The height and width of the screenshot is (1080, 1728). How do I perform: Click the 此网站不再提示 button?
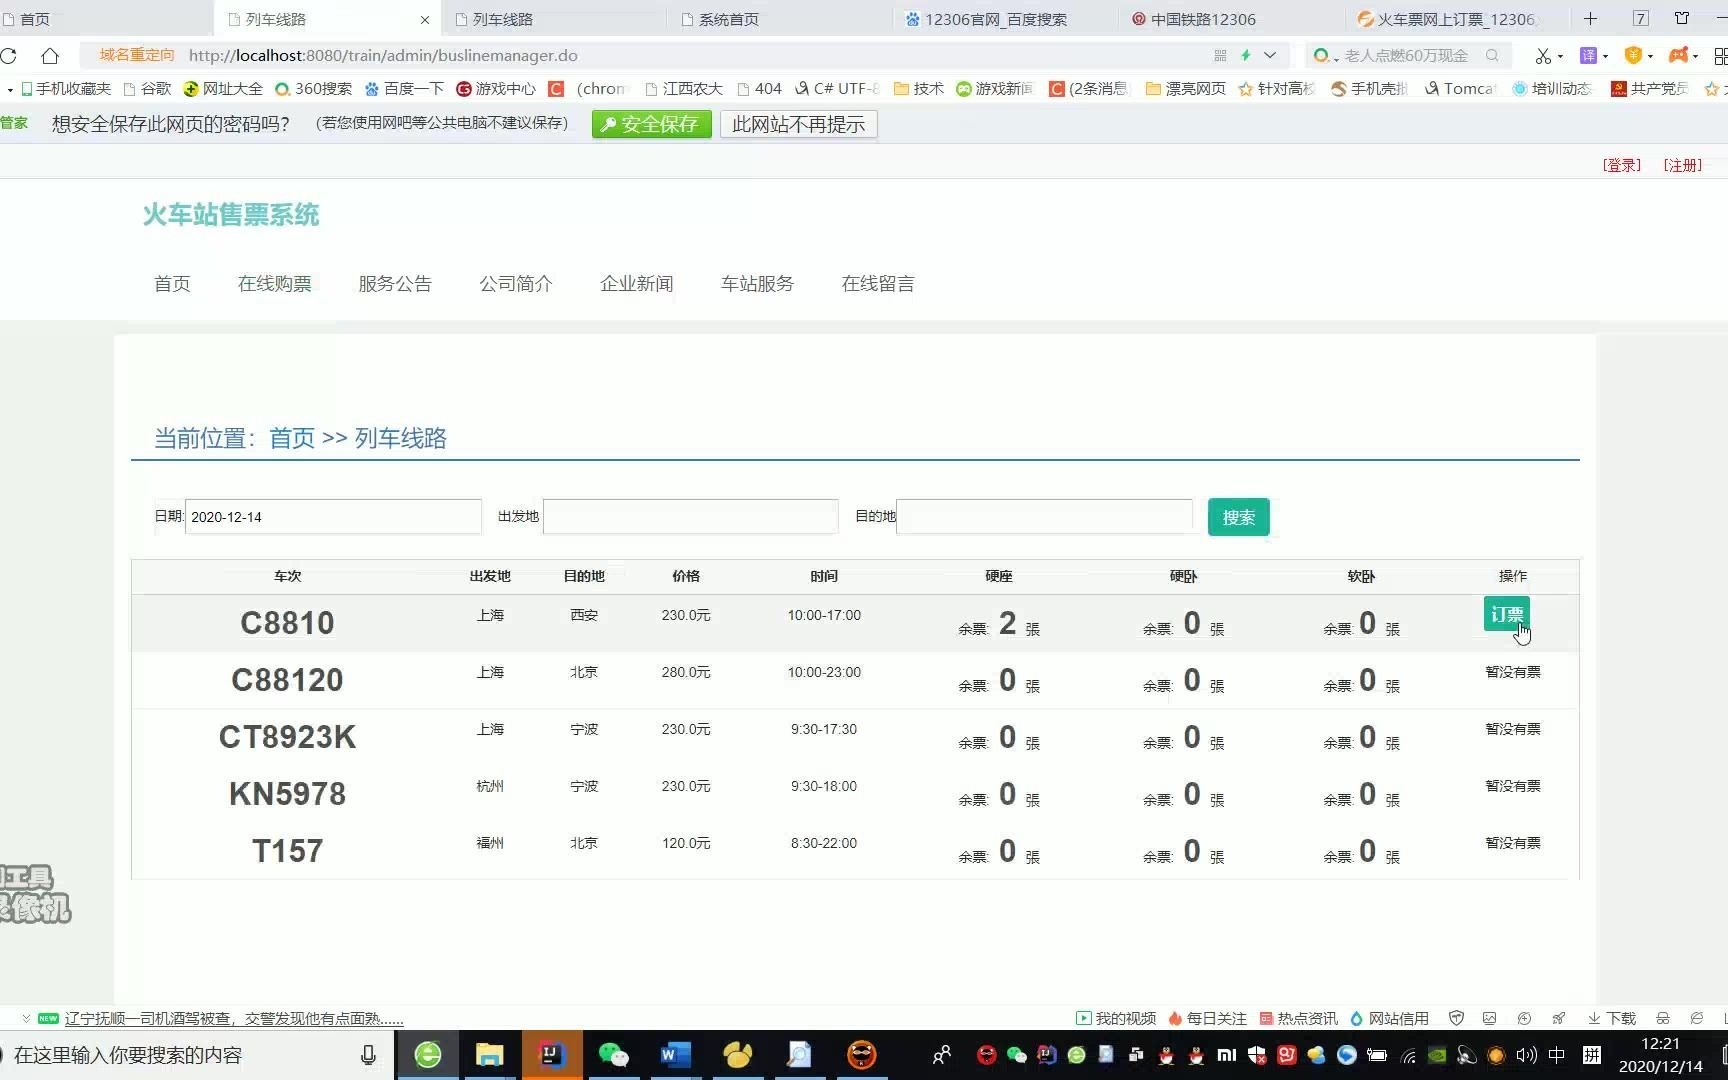[x=798, y=124]
